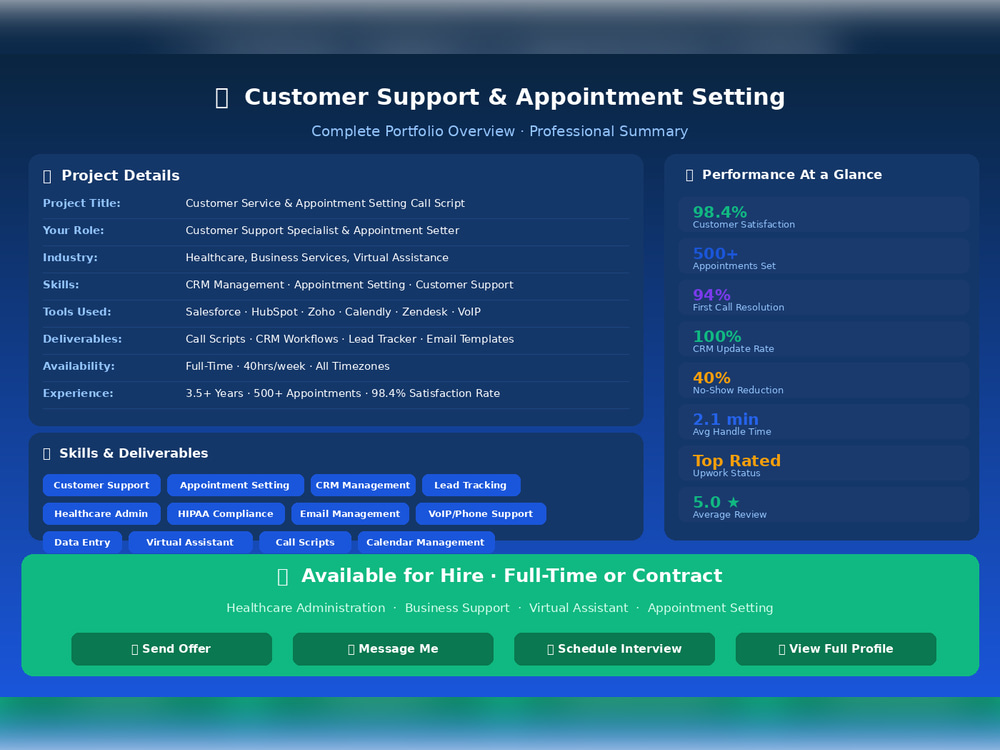Screen dimensions: 1000x750
Task: Click the Customer Support & Appointment Setting heading
Action: tap(515, 97)
